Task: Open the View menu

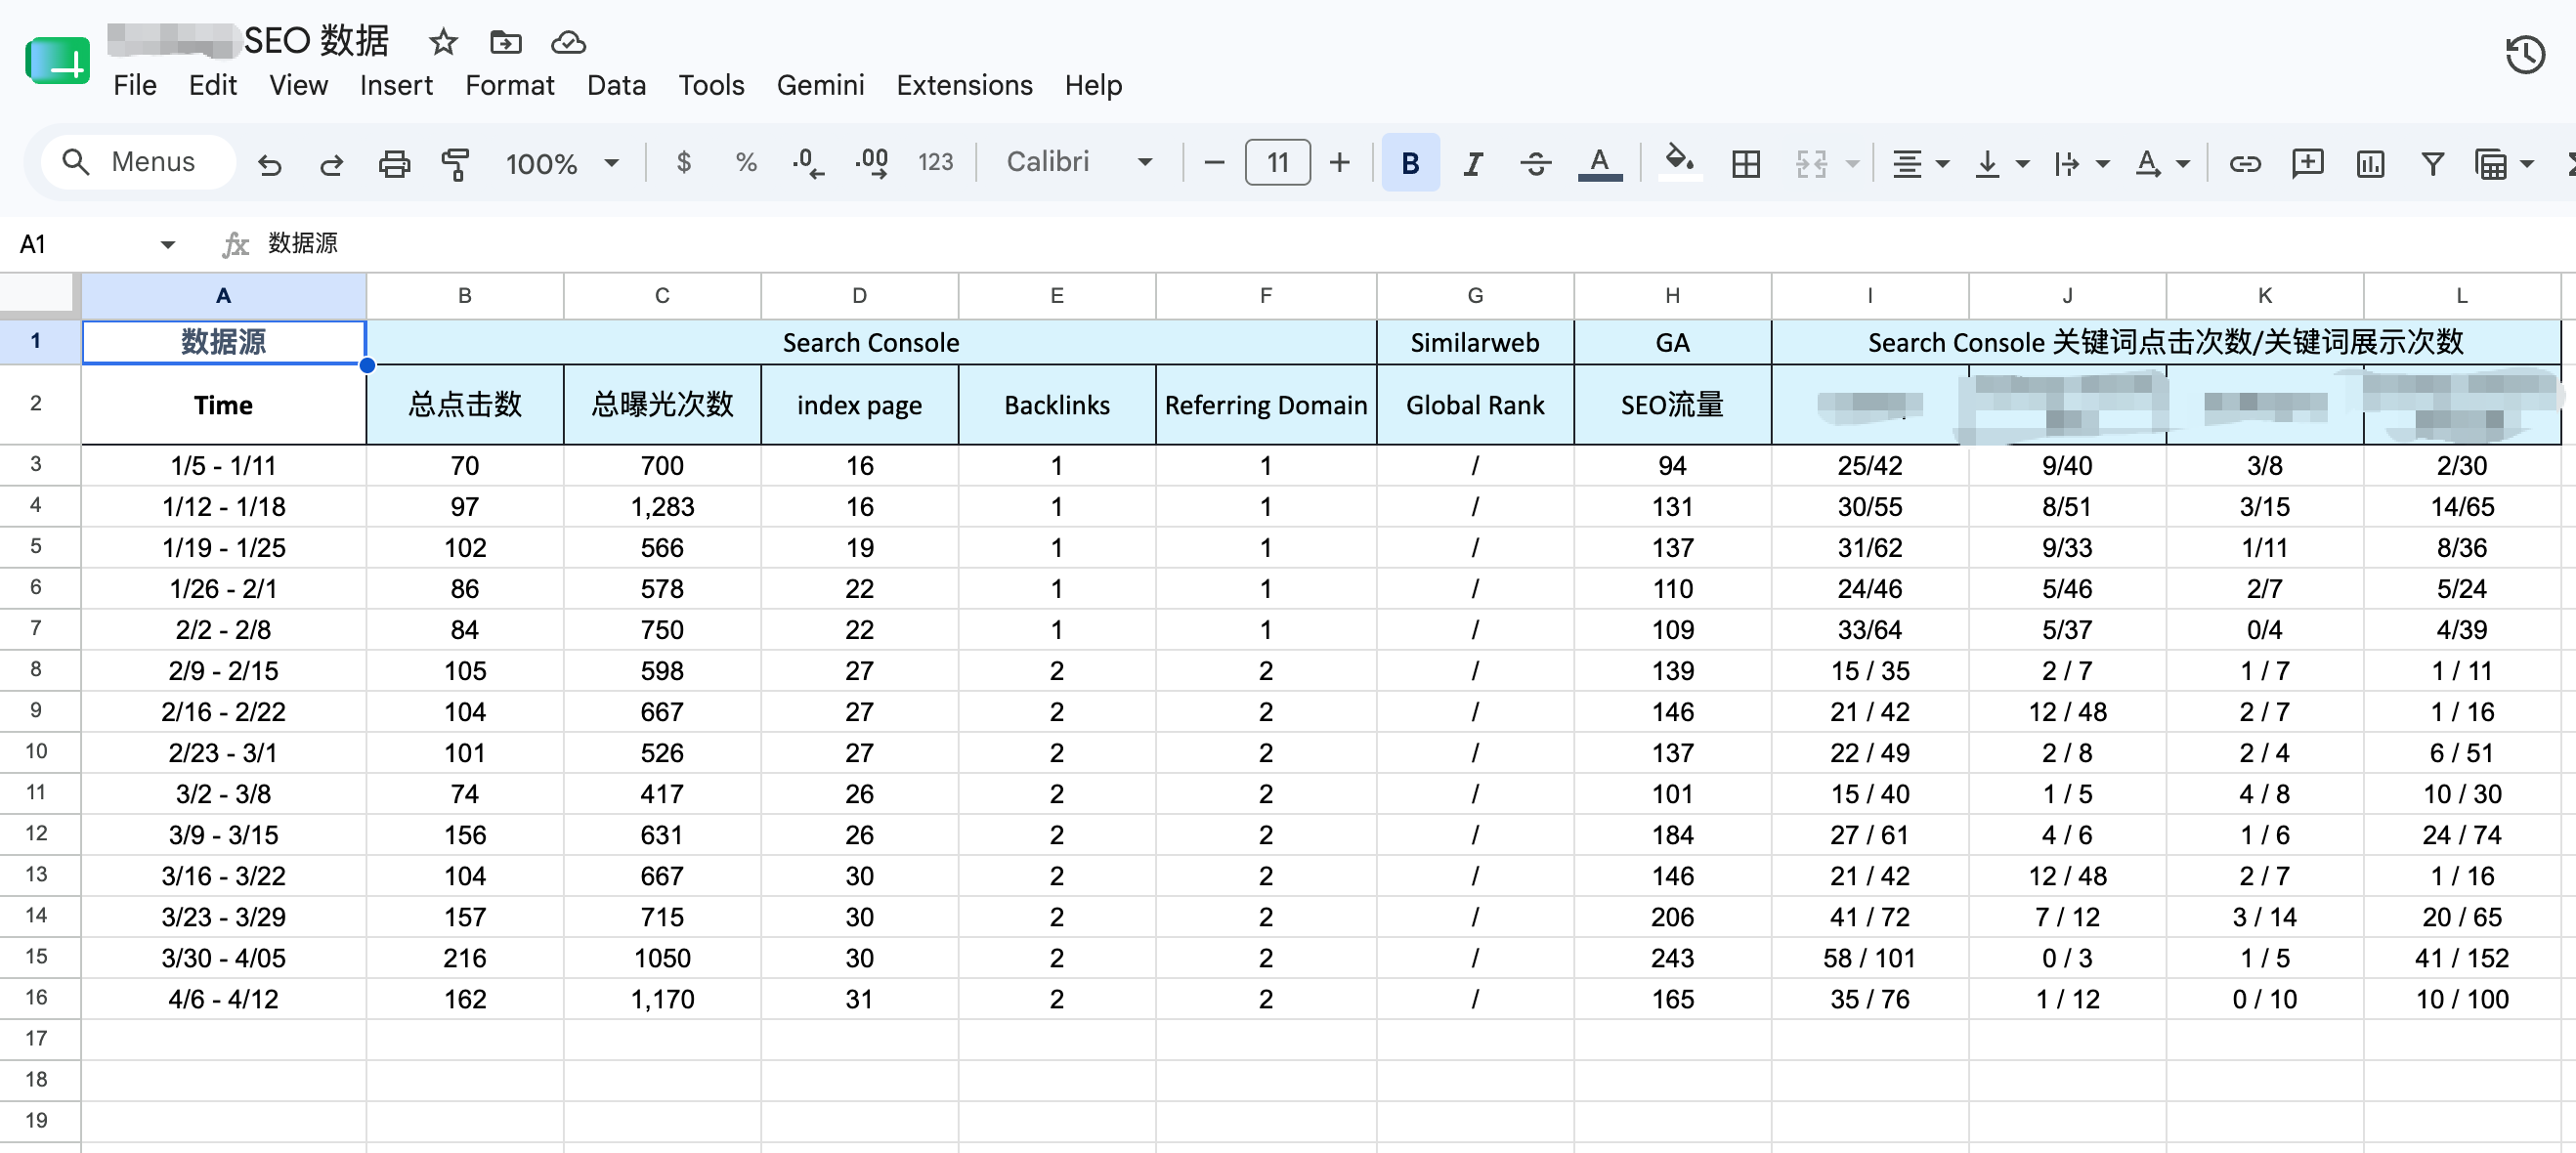Action: [298, 85]
